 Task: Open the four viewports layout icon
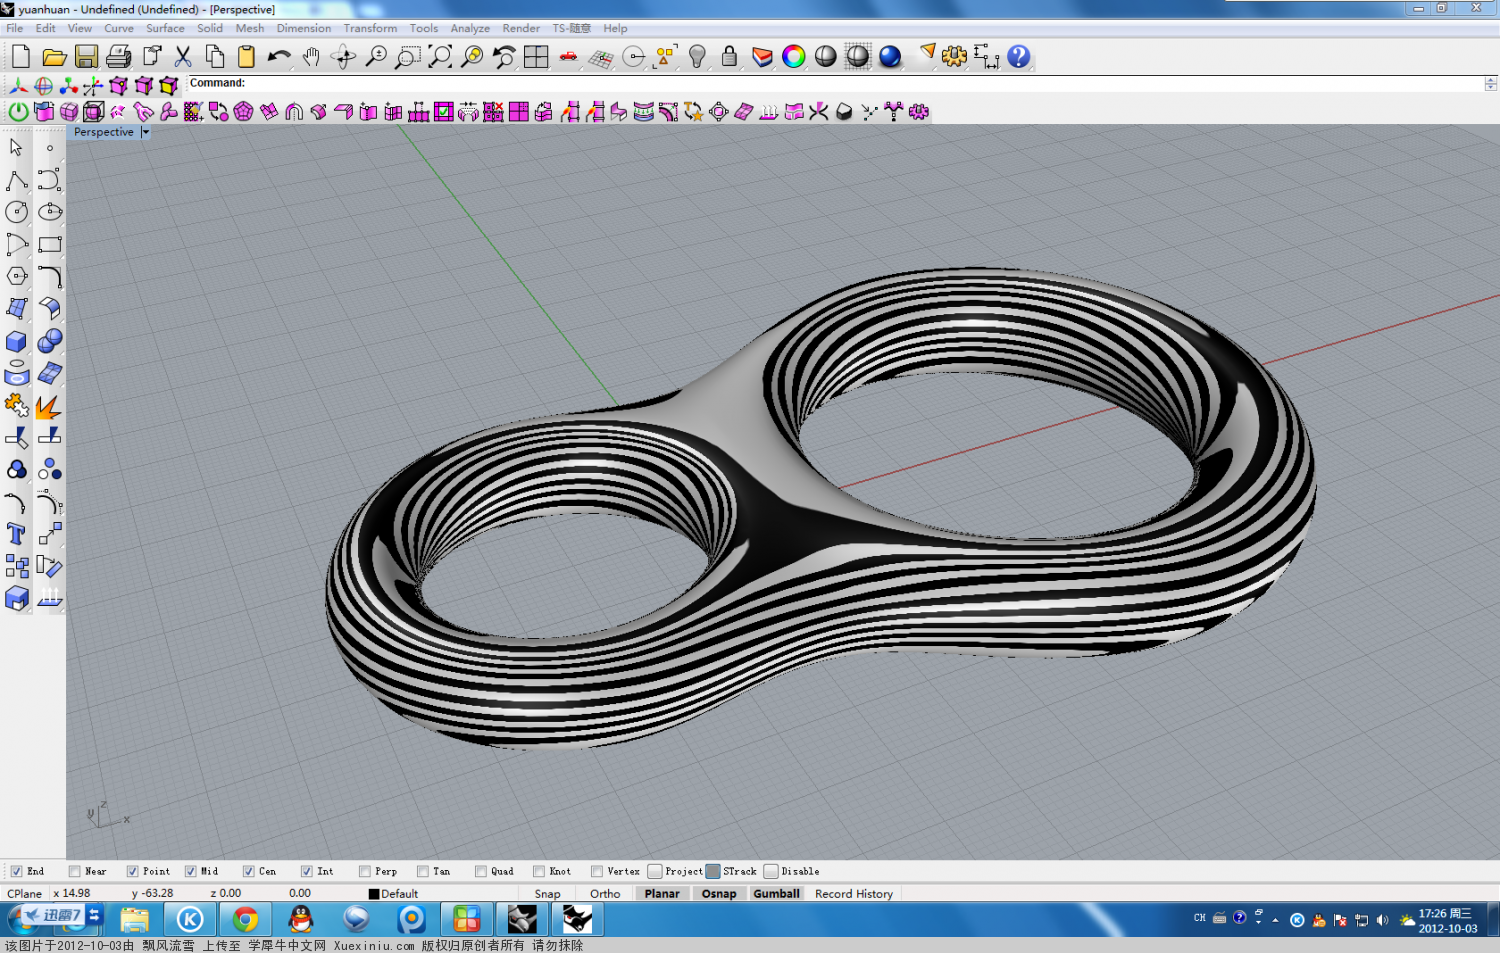tap(536, 57)
